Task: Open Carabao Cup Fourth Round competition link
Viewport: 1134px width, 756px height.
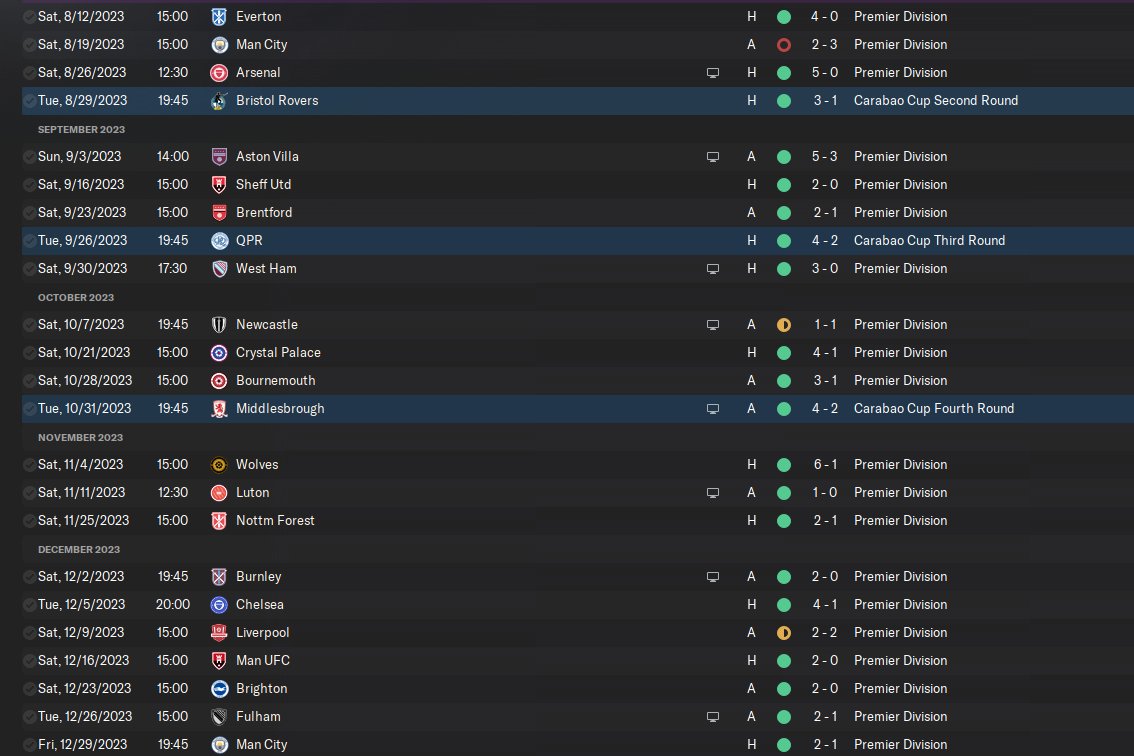Action: (x=934, y=408)
